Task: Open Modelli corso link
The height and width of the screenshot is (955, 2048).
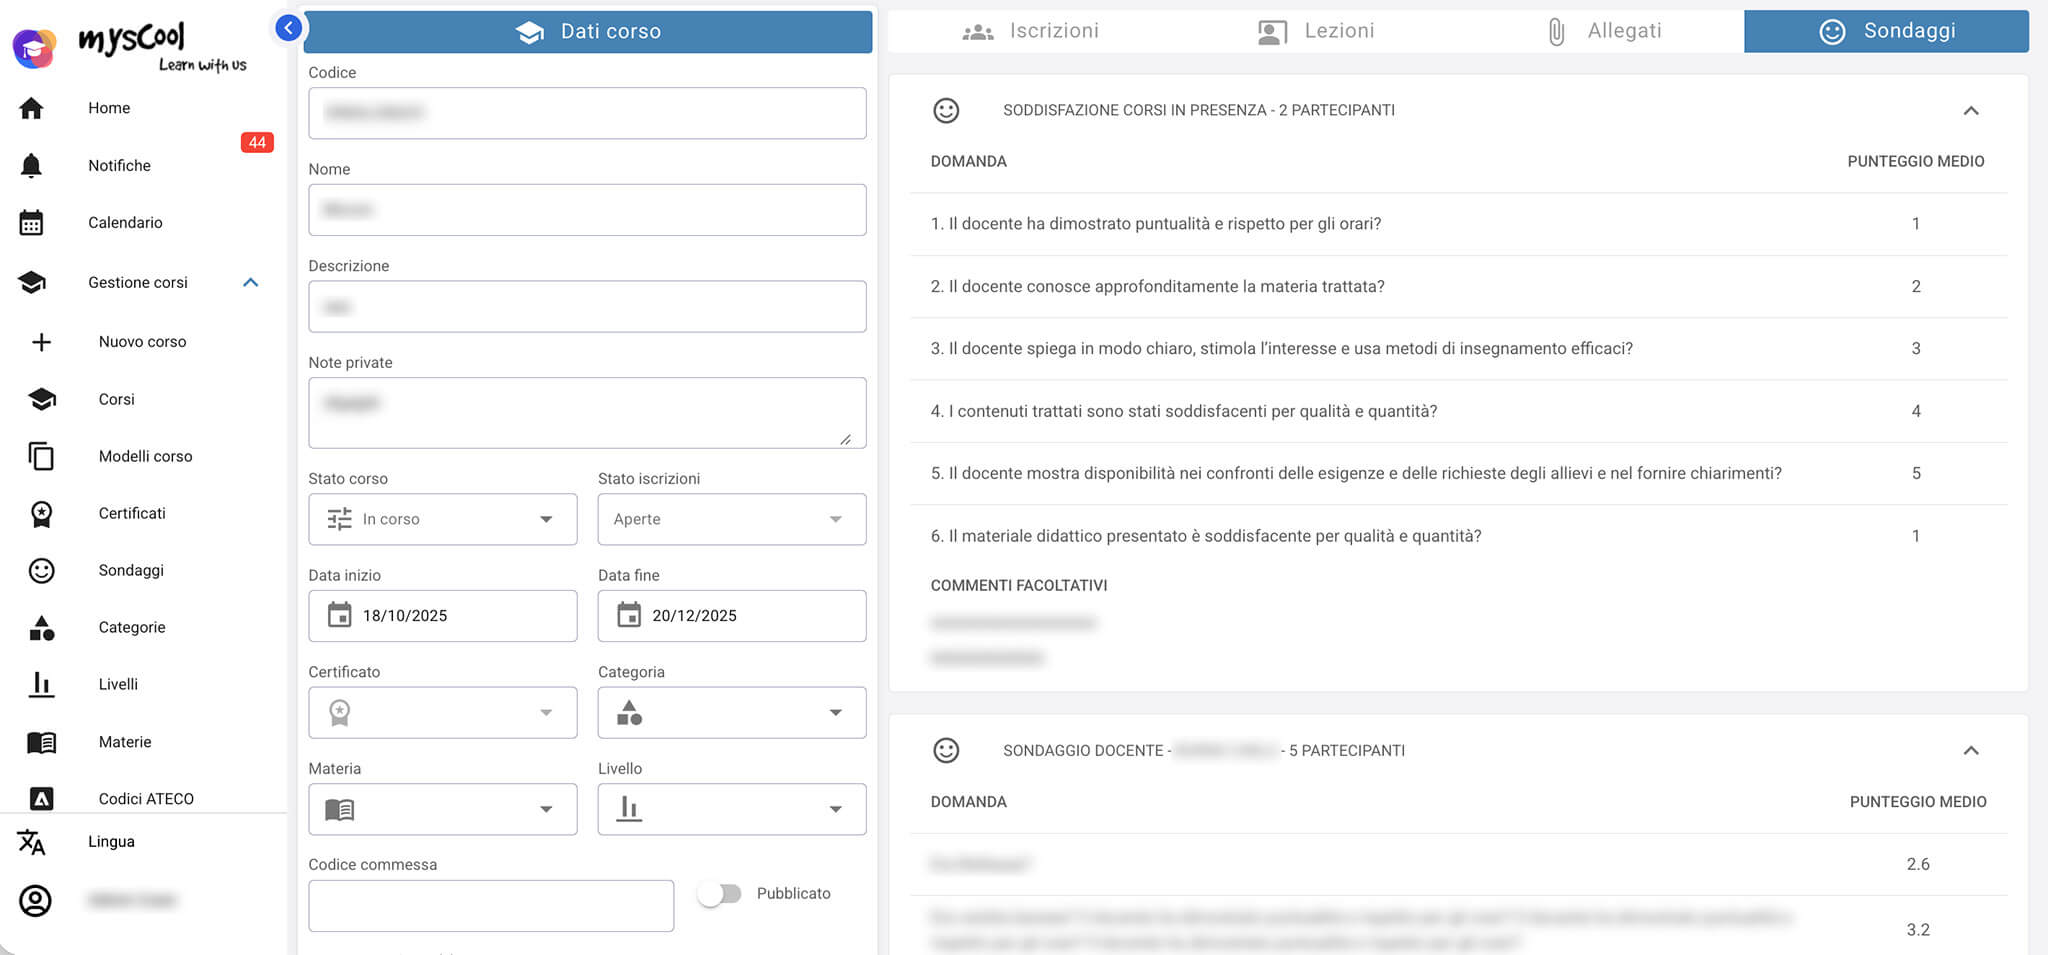Action: tap(145, 456)
